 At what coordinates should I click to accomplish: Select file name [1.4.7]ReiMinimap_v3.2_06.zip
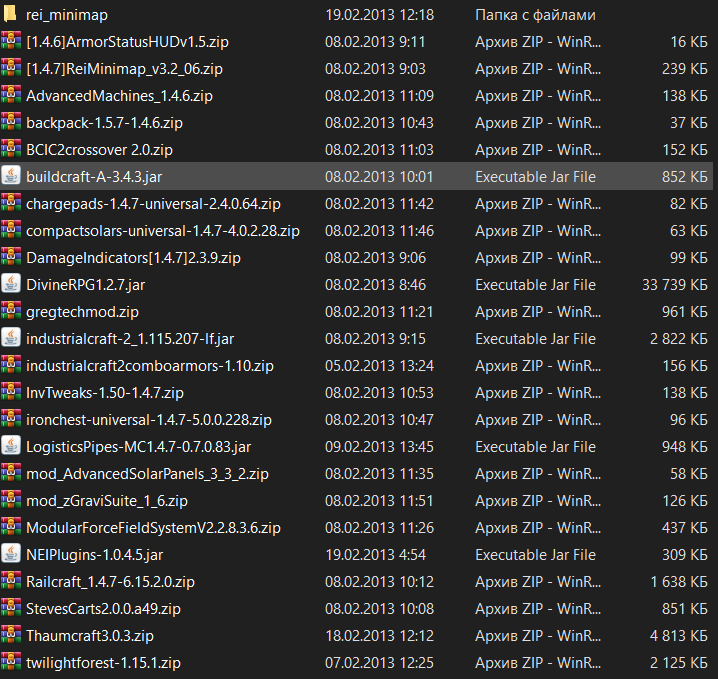point(125,69)
